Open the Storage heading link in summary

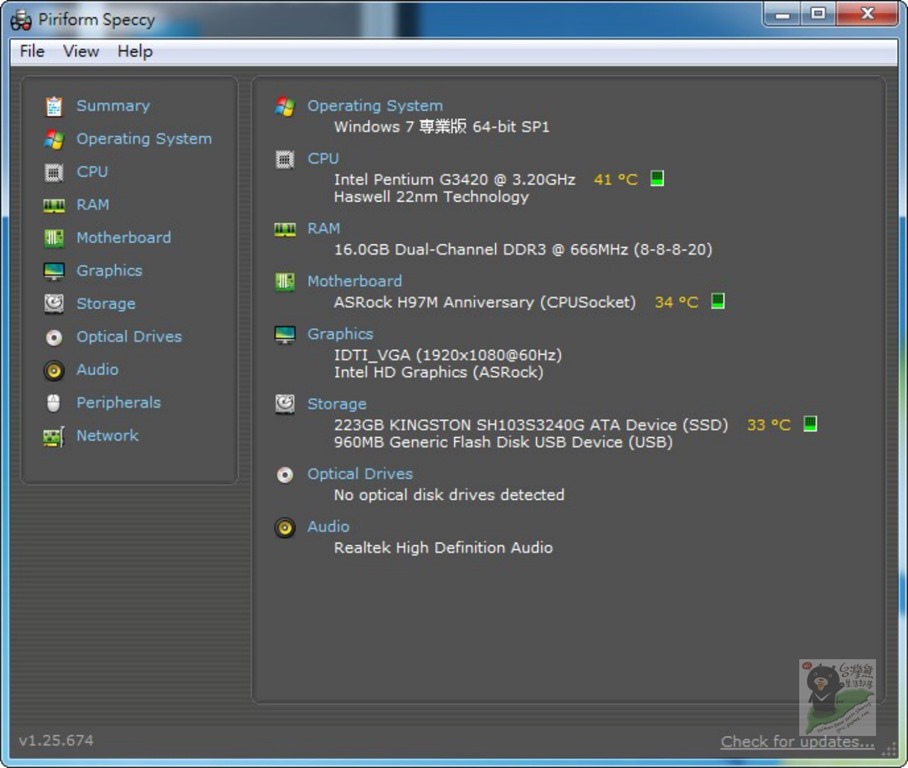point(336,404)
